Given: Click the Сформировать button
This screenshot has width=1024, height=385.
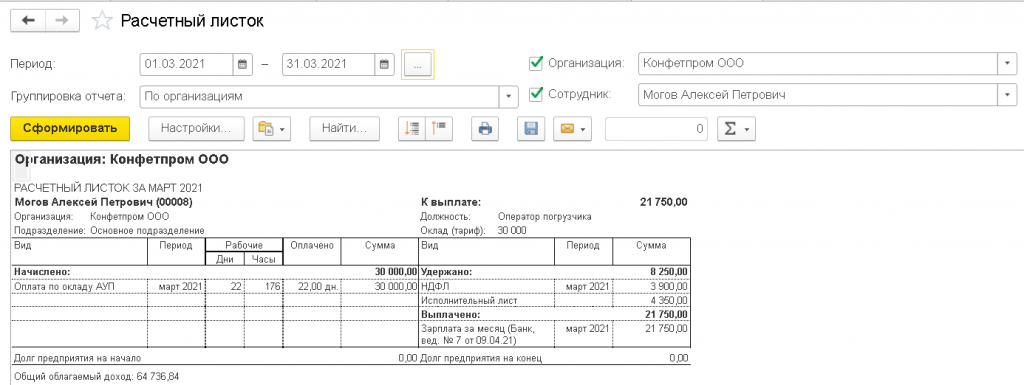Looking at the screenshot, I should pos(71,128).
